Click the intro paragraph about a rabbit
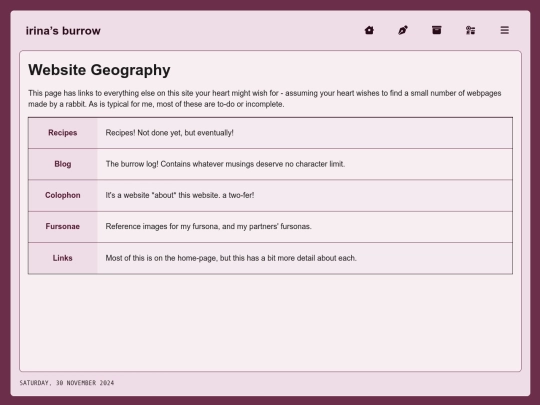Screen dimensions: 540x405 click(x=264, y=98)
